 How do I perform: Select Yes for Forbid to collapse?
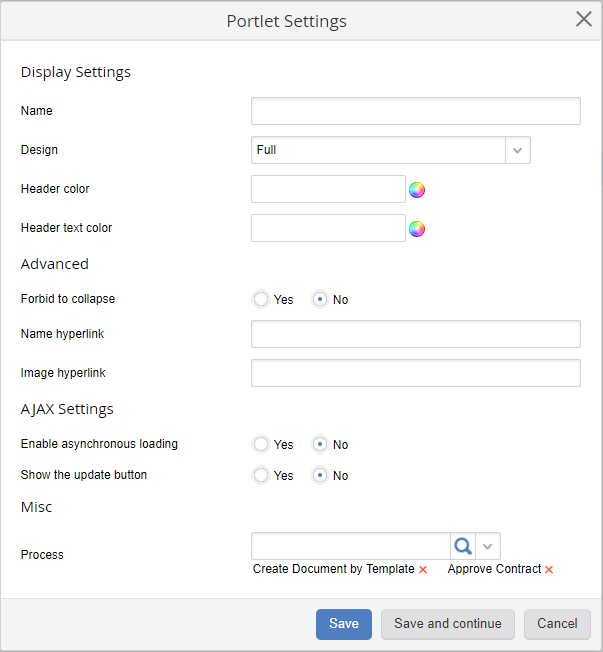tap(261, 299)
